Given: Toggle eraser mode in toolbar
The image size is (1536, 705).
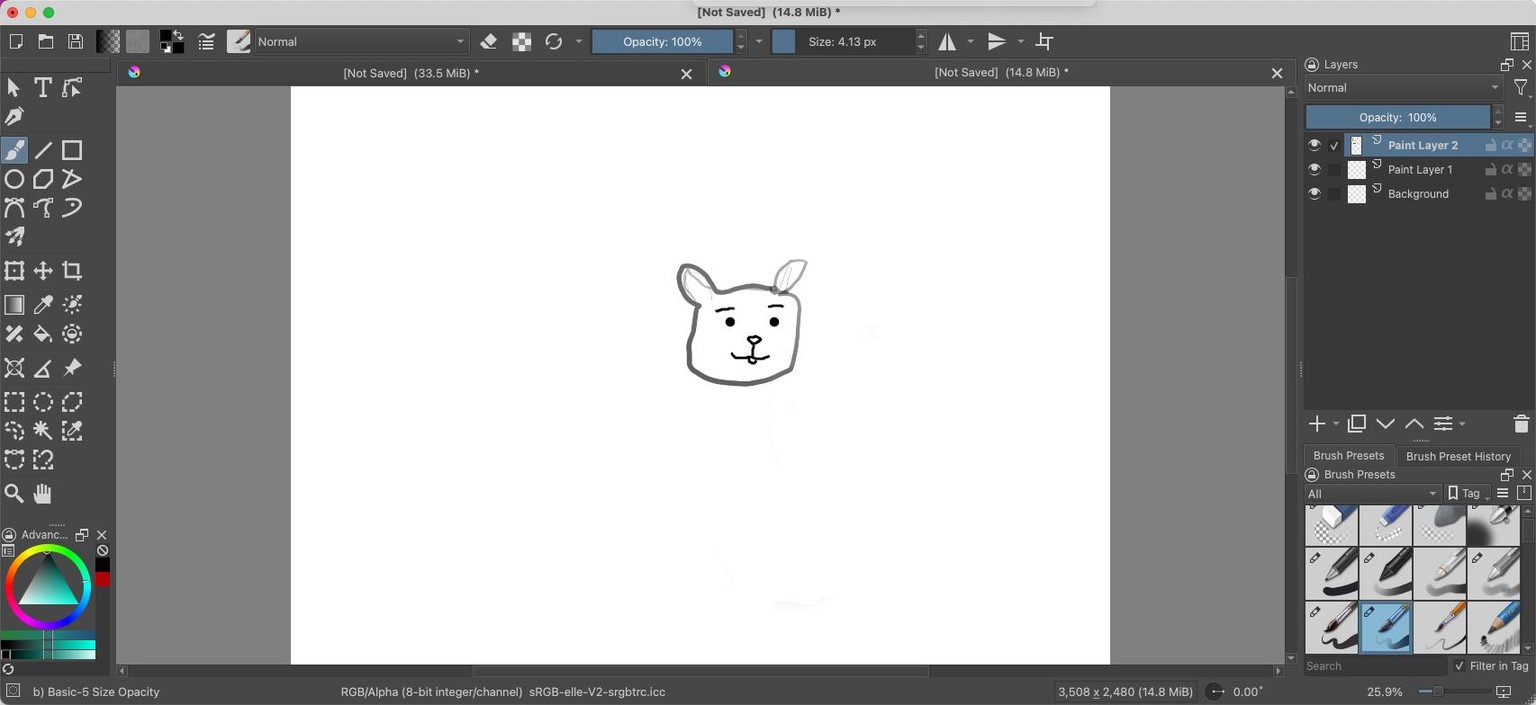Looking at the screenshot, I should click(489, 42).
